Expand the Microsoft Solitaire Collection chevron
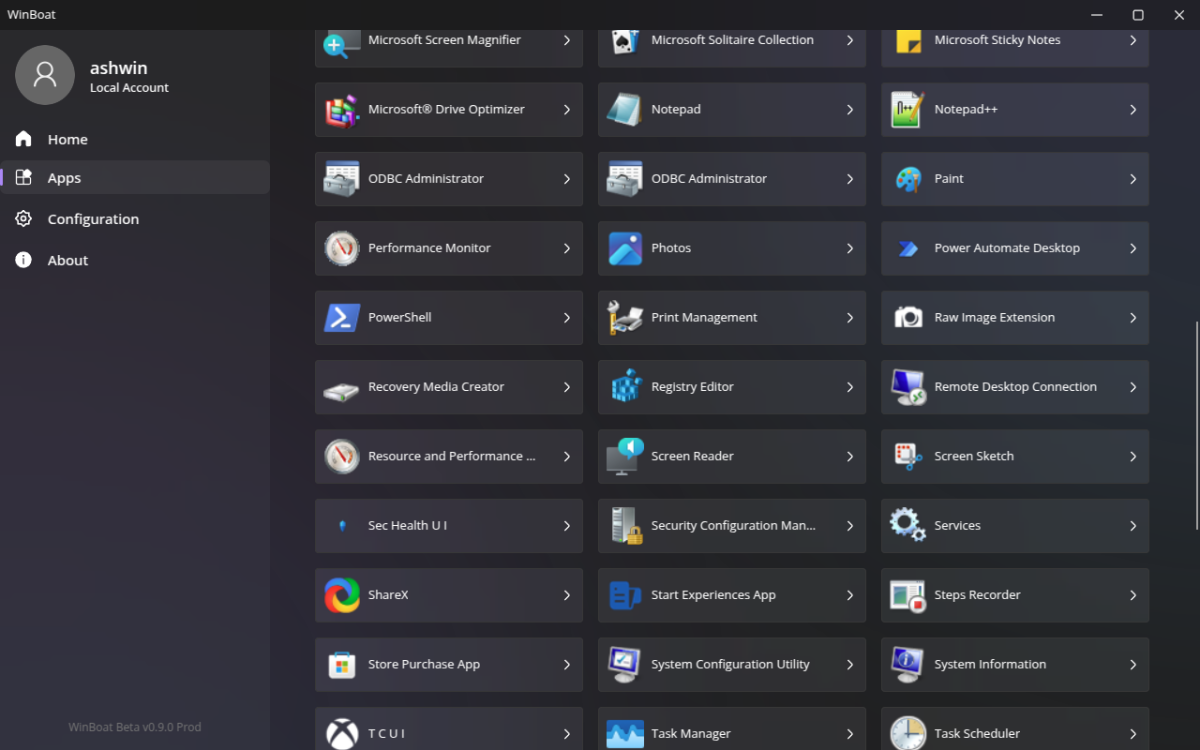Viewport: 1200px width, 750px height. point(850,40)
